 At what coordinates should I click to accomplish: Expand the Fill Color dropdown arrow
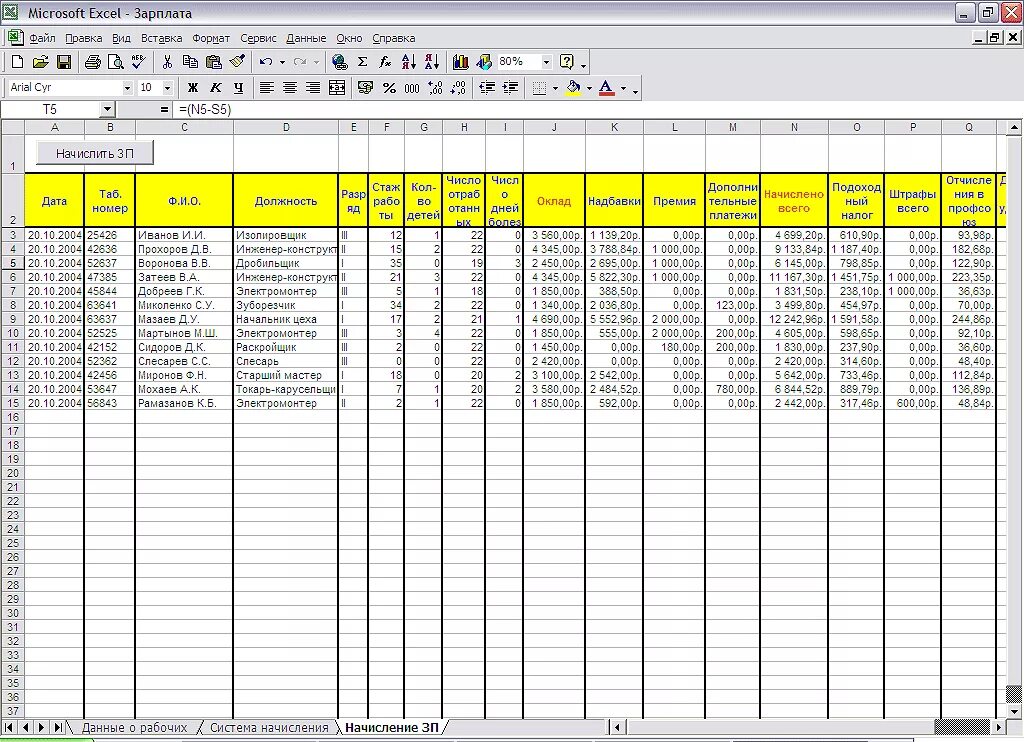tap(589, 88)
